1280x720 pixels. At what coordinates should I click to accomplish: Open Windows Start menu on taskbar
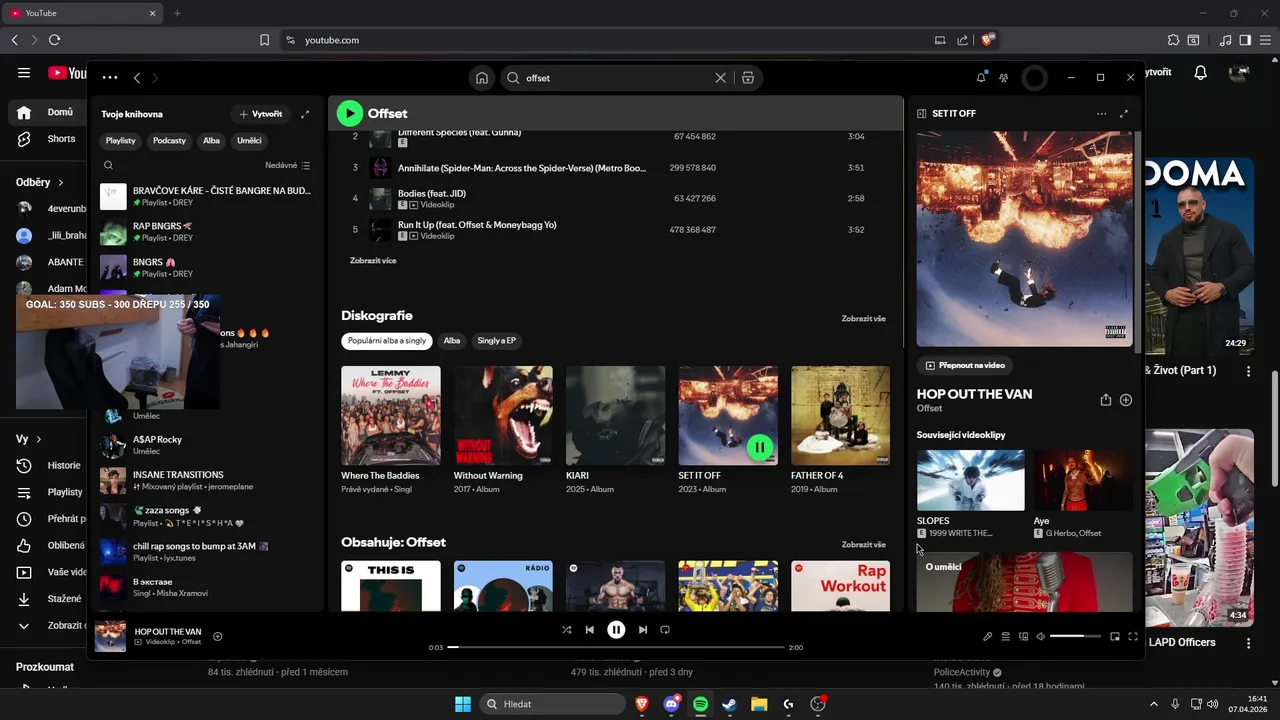[x=463, y=704]
